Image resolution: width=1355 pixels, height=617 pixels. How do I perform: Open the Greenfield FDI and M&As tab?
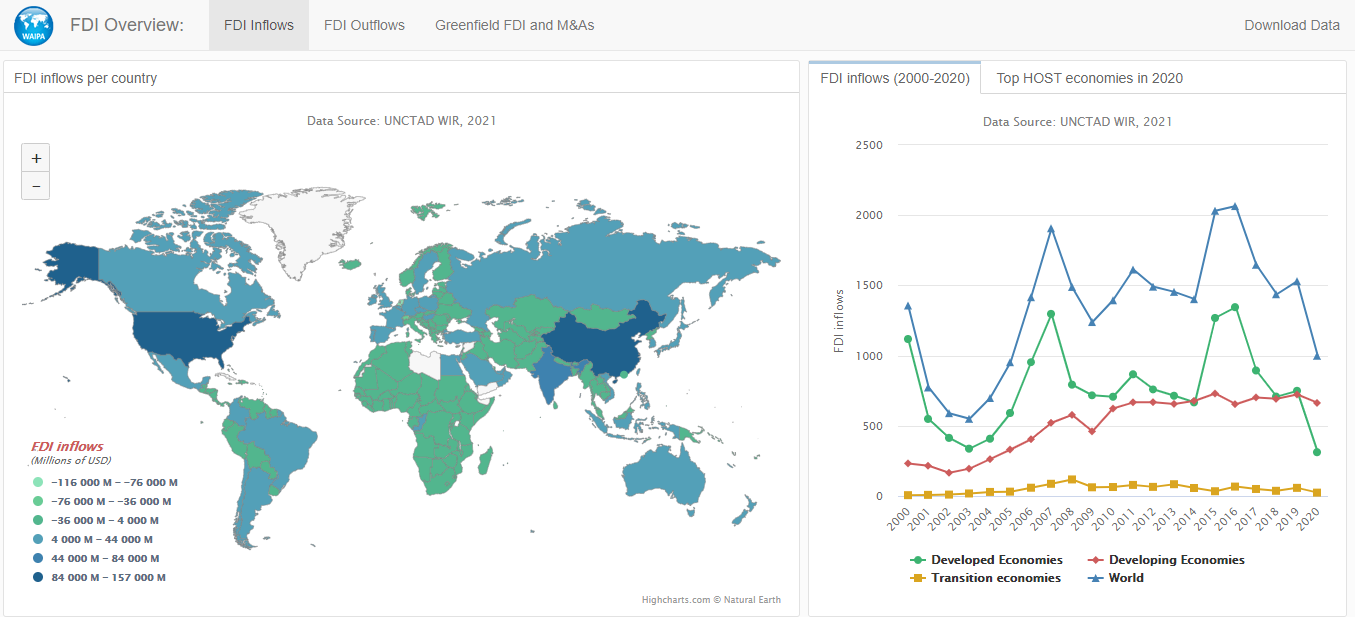pos(513,25)
